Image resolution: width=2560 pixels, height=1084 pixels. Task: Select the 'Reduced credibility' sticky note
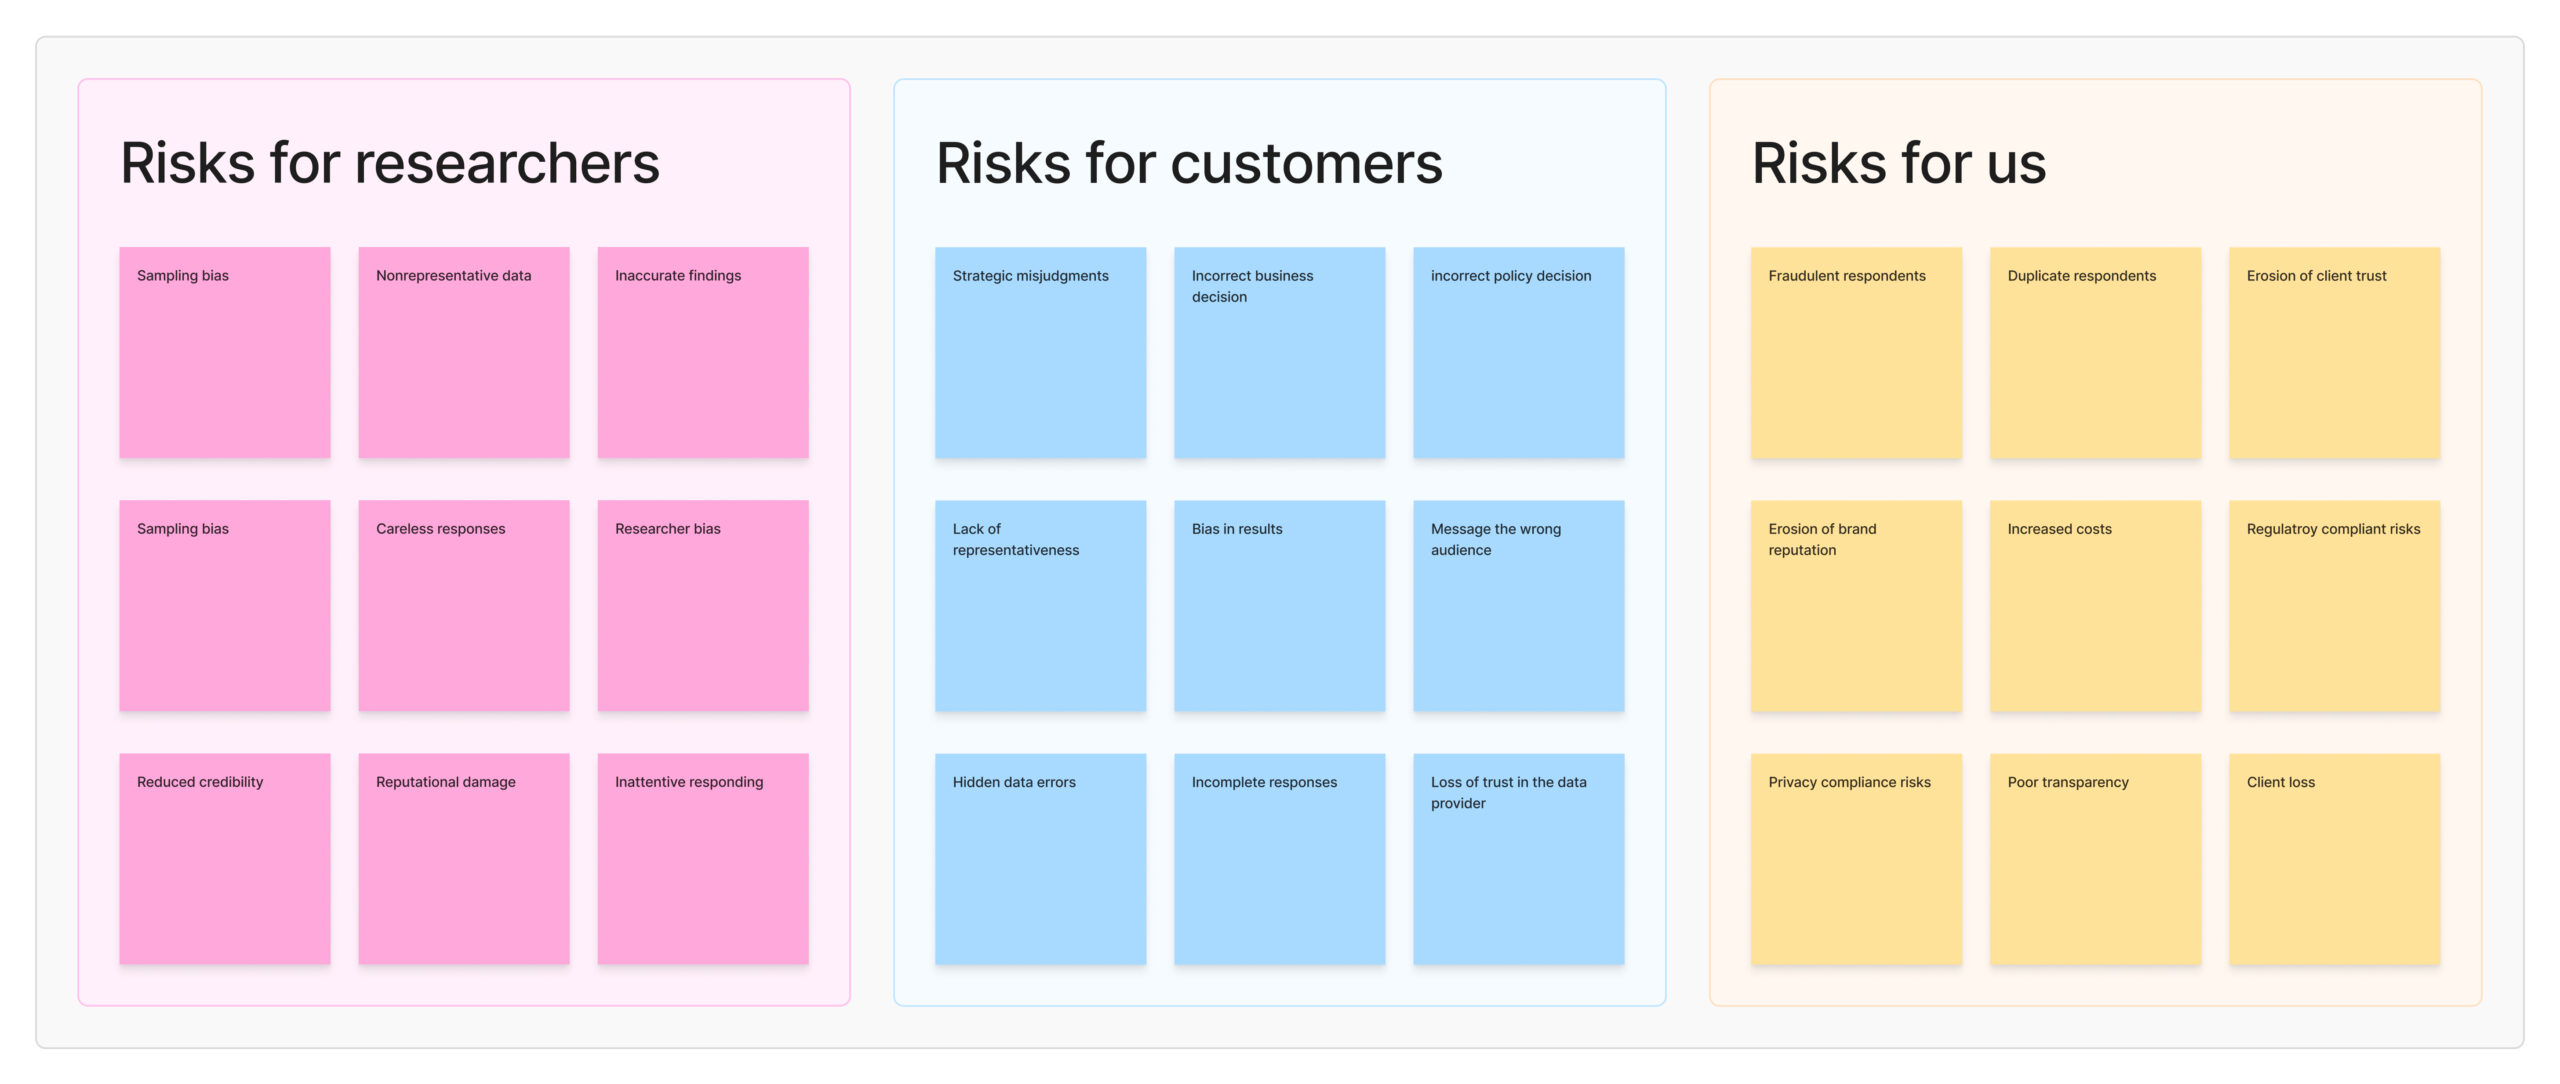point(224,858)
